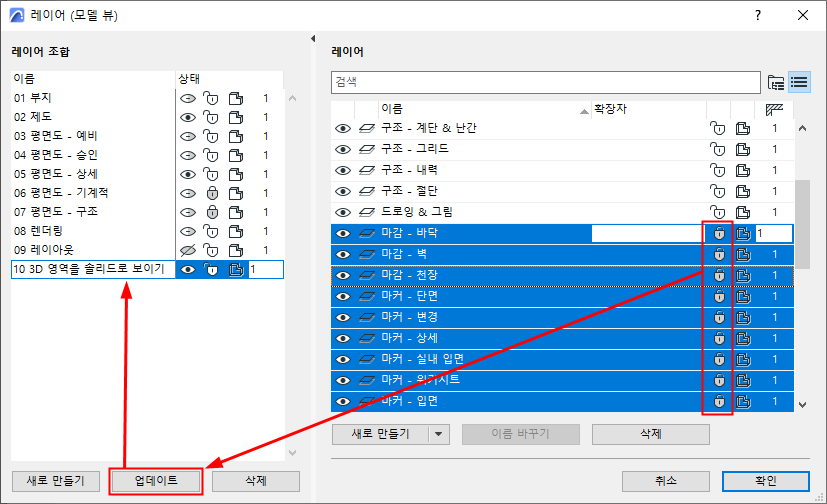Image resolution: width=827 pixels, height=504 pixels.
Task: Toggle lock icon for 구조 - 계단 & 난간
Action: (717, 129)
